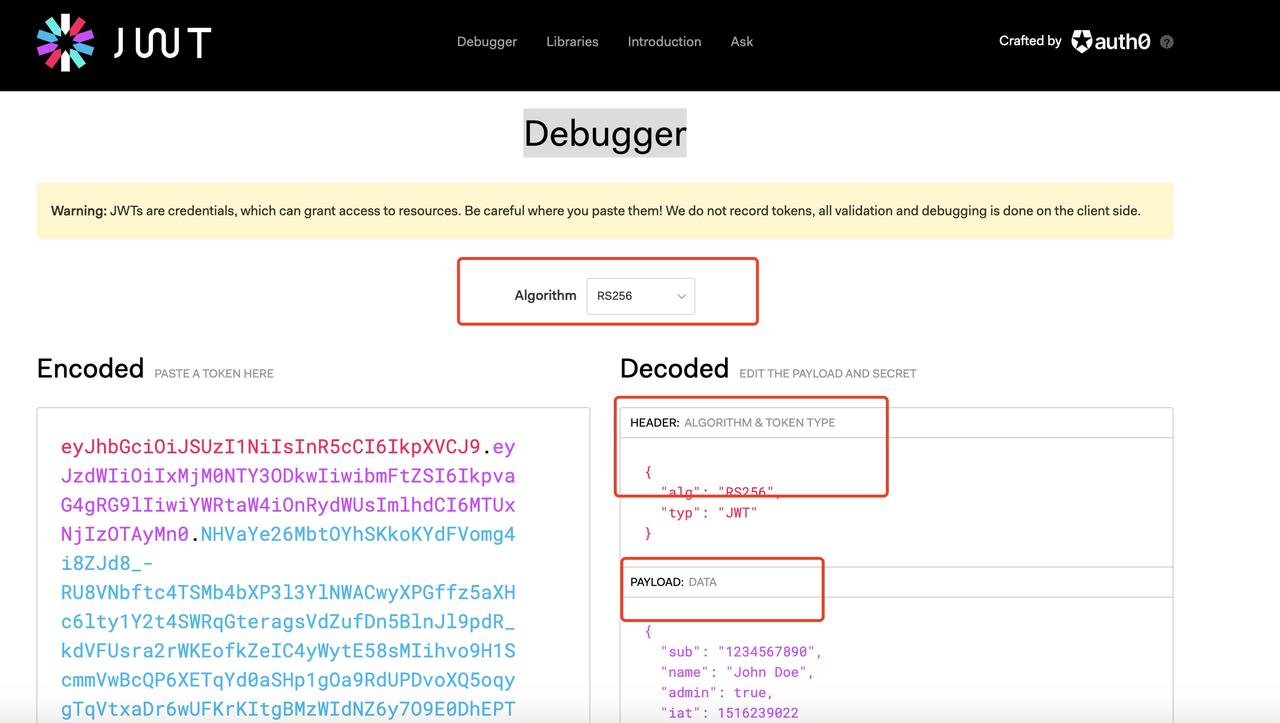This screenshot has height=723, width=1280.
Task: Navigate to the Debugger menu item
Action: [x=487, y=41]
